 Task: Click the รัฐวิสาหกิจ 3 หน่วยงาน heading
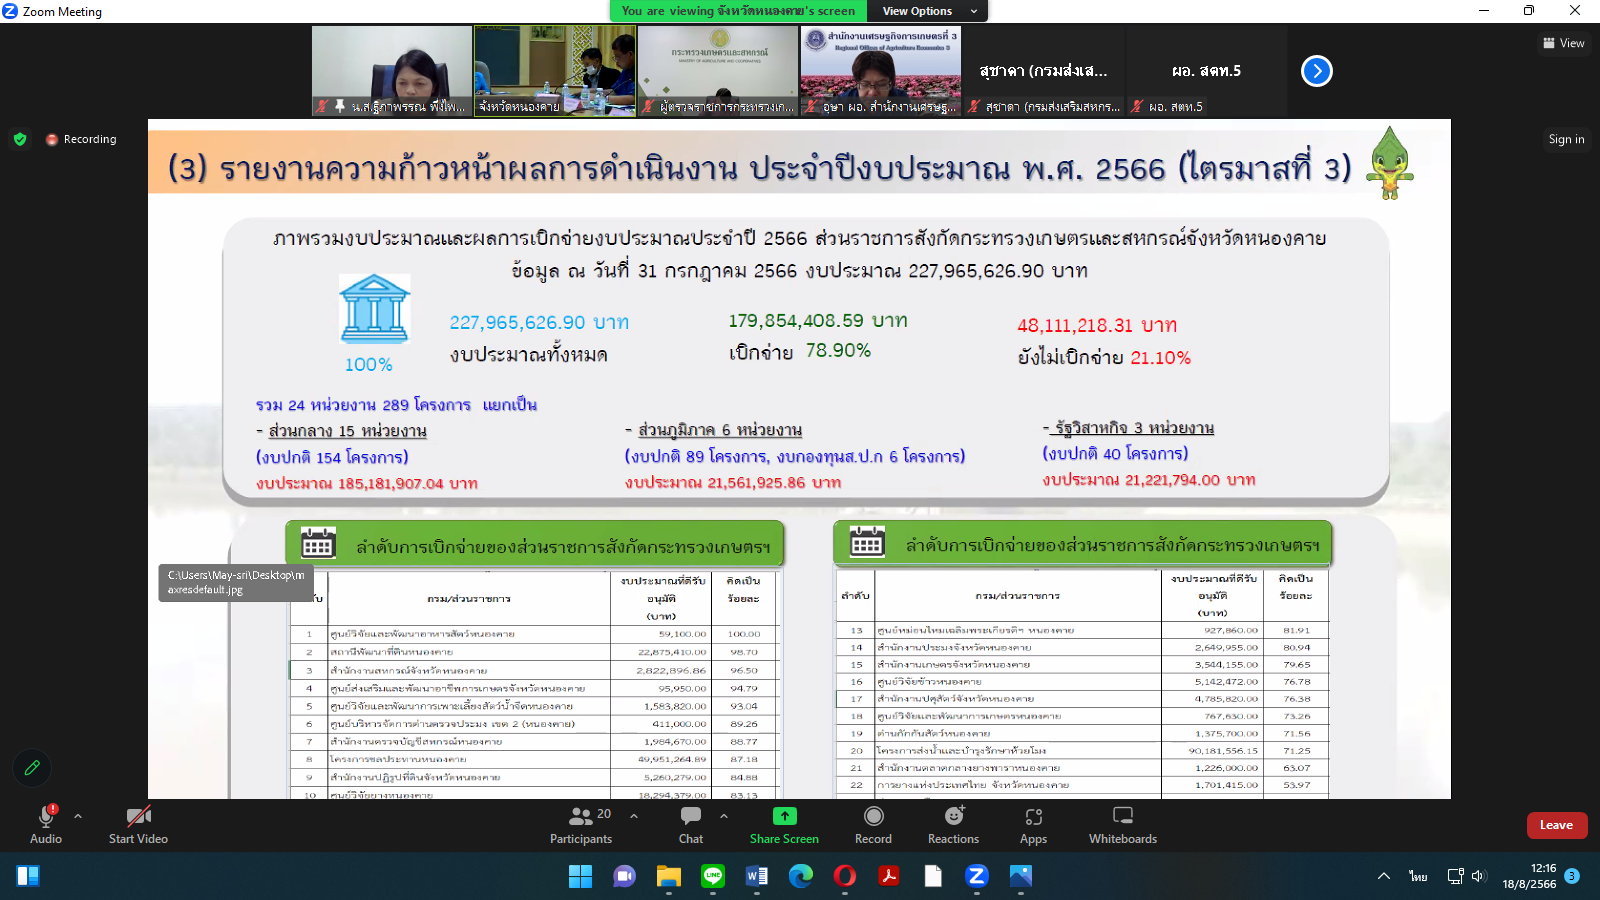click(1134, 428)
